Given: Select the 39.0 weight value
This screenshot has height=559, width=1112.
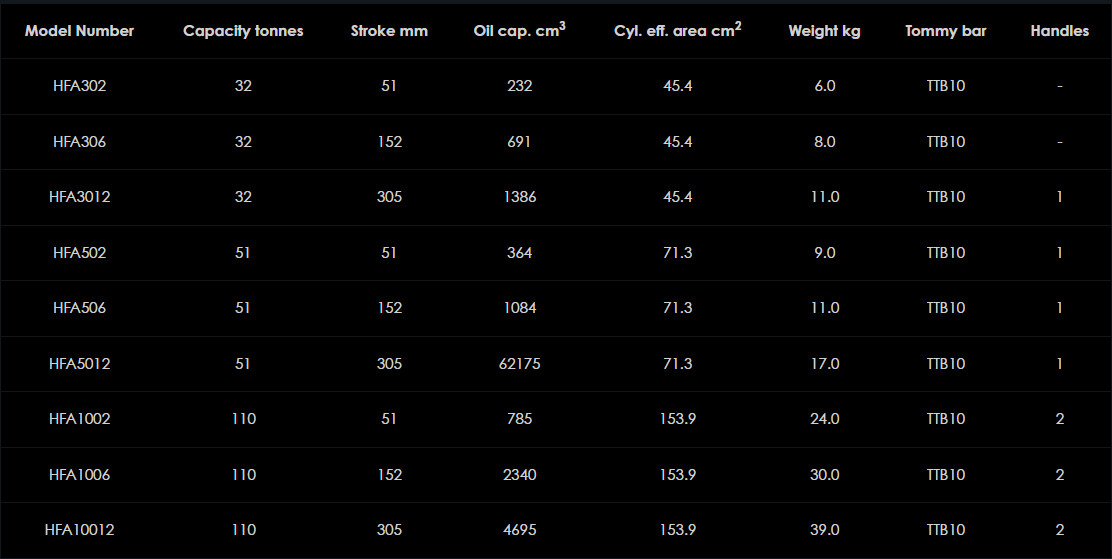Looking at the screenshot, I should tap(824, 530).
